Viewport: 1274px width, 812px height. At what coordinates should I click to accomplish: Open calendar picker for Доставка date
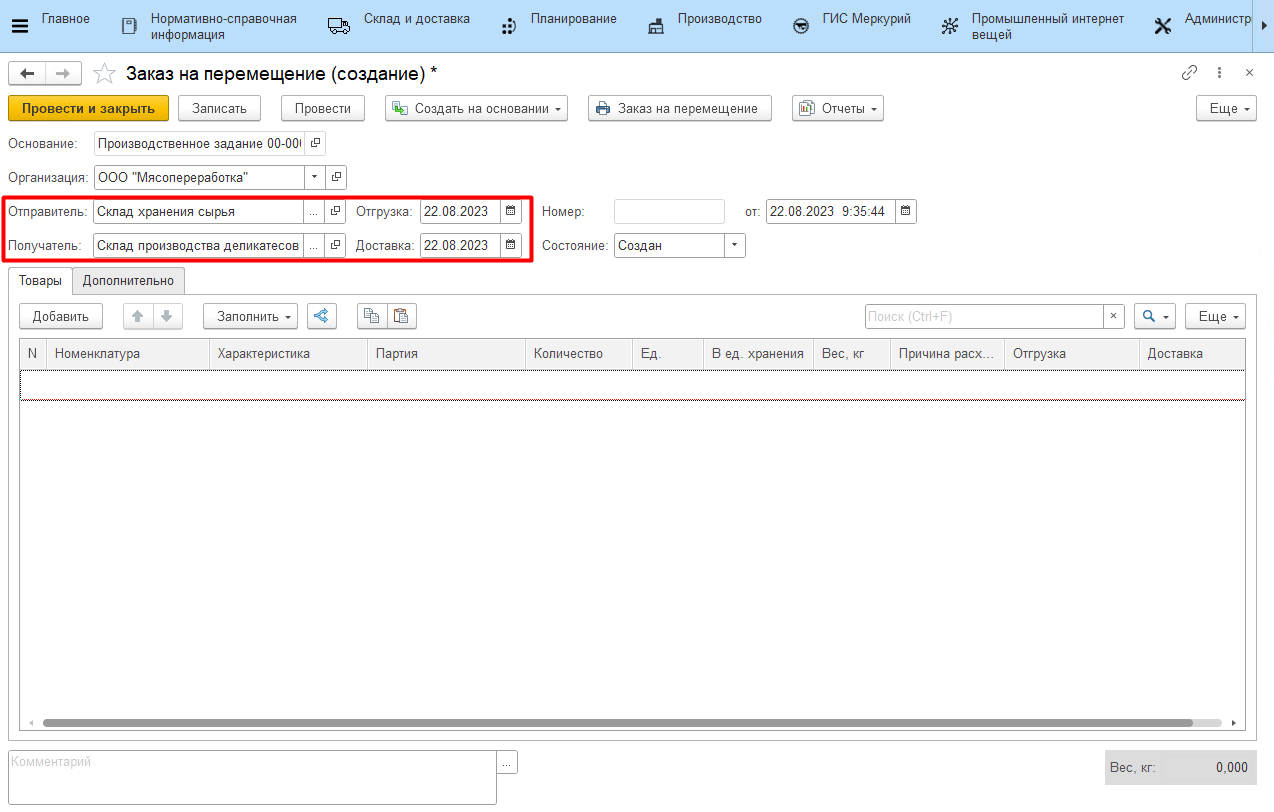[x=511, y=245]
